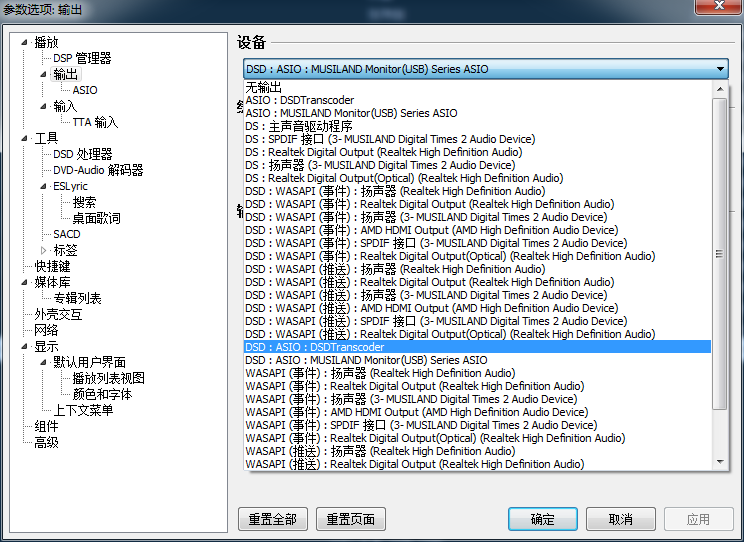Collapse the 显示 tree node arrow
744x542 pixels.
[x=26, y=346]
